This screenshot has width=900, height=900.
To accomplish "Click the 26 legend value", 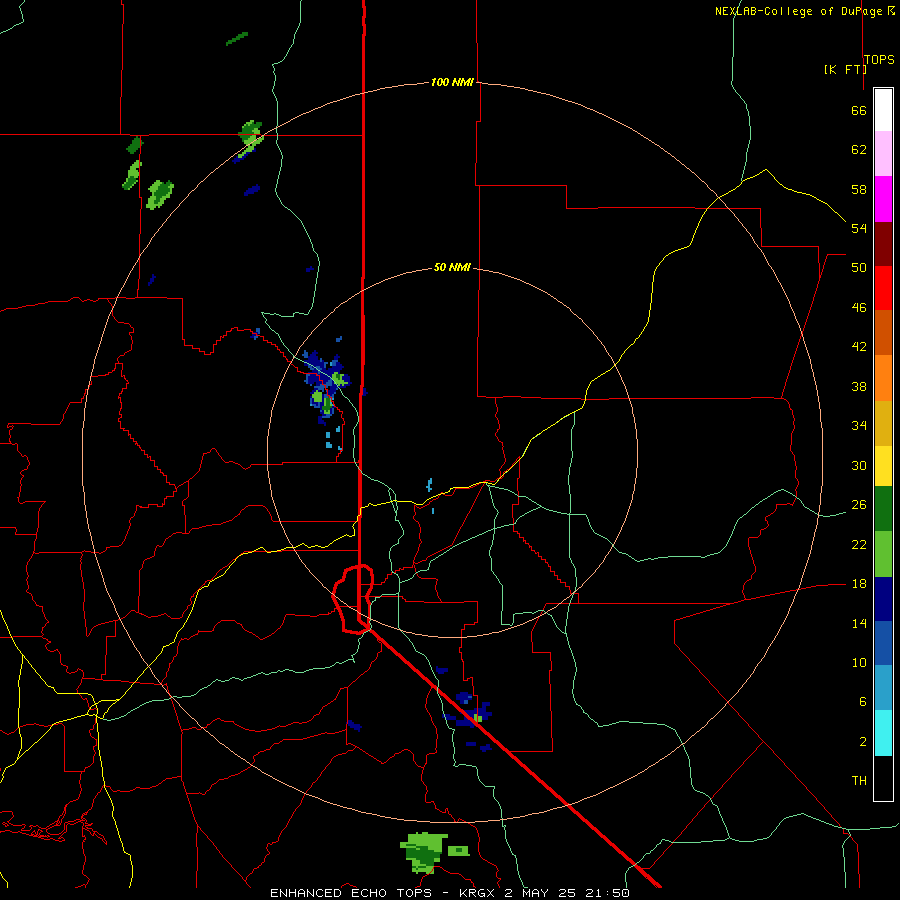I will (859, 505).
